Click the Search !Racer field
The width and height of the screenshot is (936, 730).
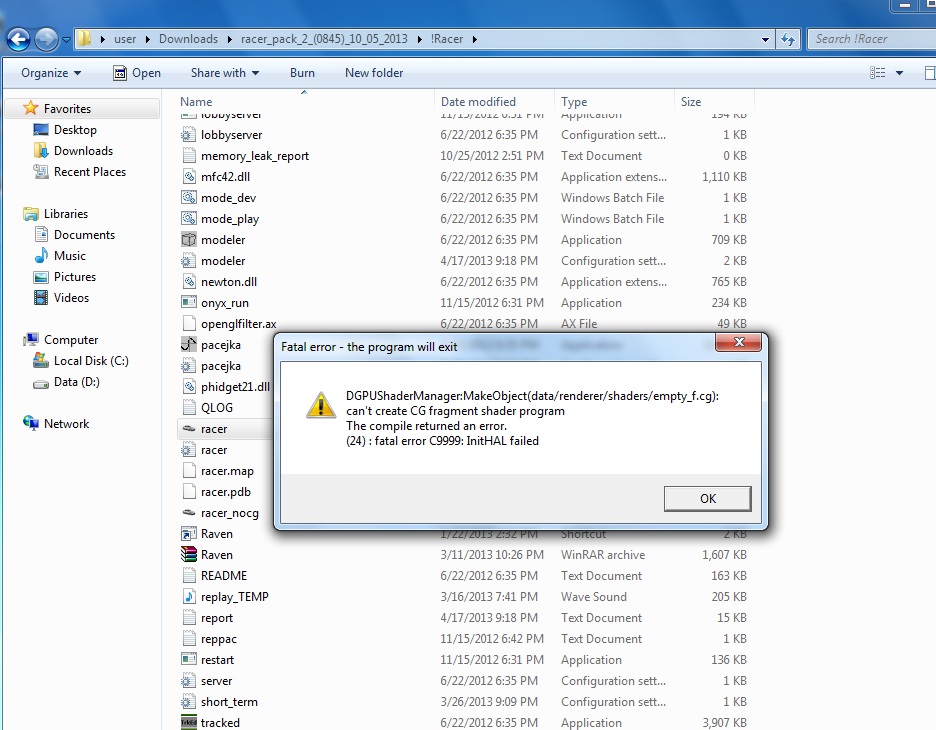pyautogui.click(x=871, y=39)
